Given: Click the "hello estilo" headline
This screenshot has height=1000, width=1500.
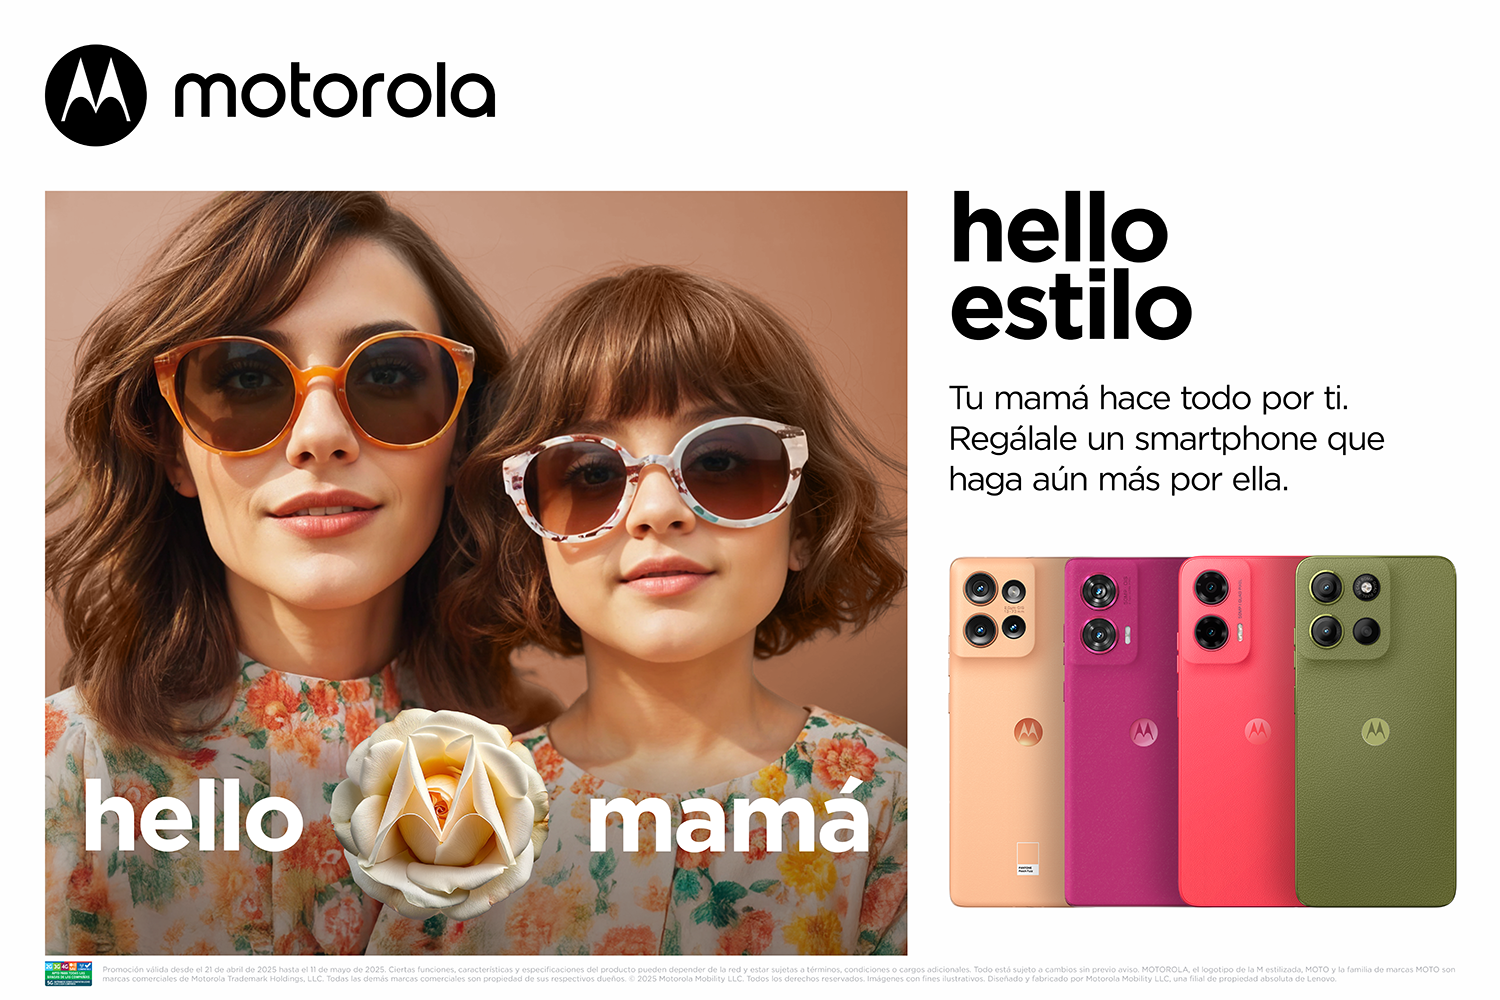Looking at the screenshot, I should click(1070, 267).
